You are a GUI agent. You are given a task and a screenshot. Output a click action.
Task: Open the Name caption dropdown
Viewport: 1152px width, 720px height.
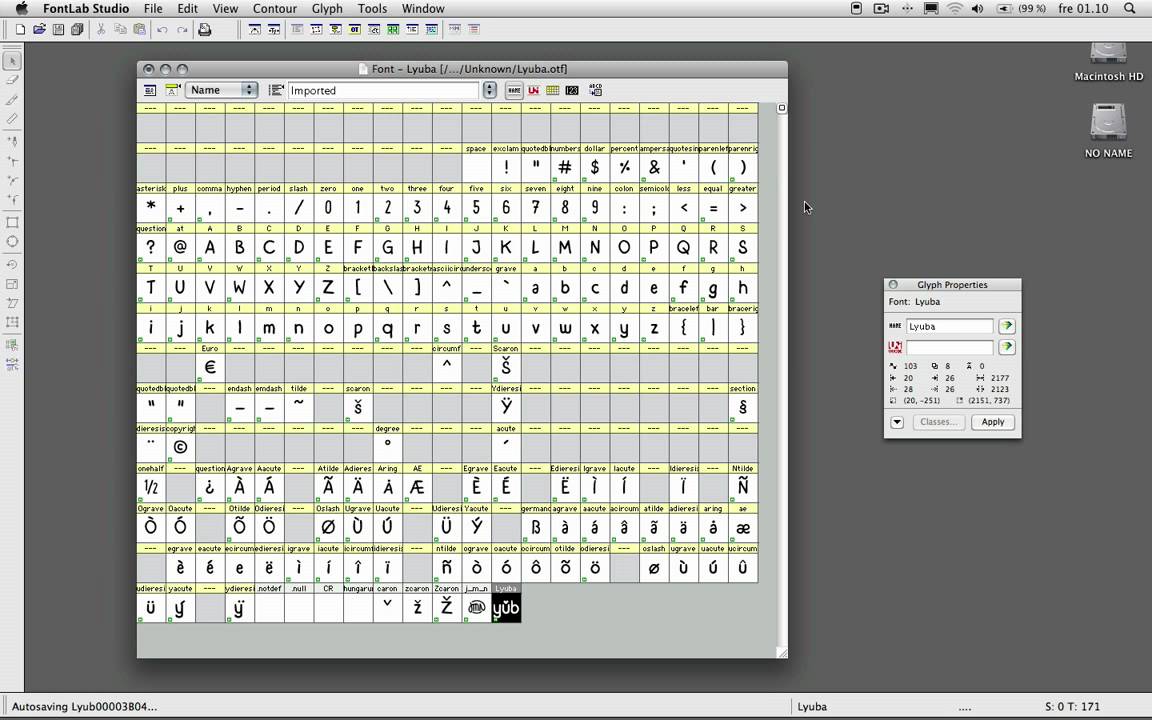coord(222,90)
